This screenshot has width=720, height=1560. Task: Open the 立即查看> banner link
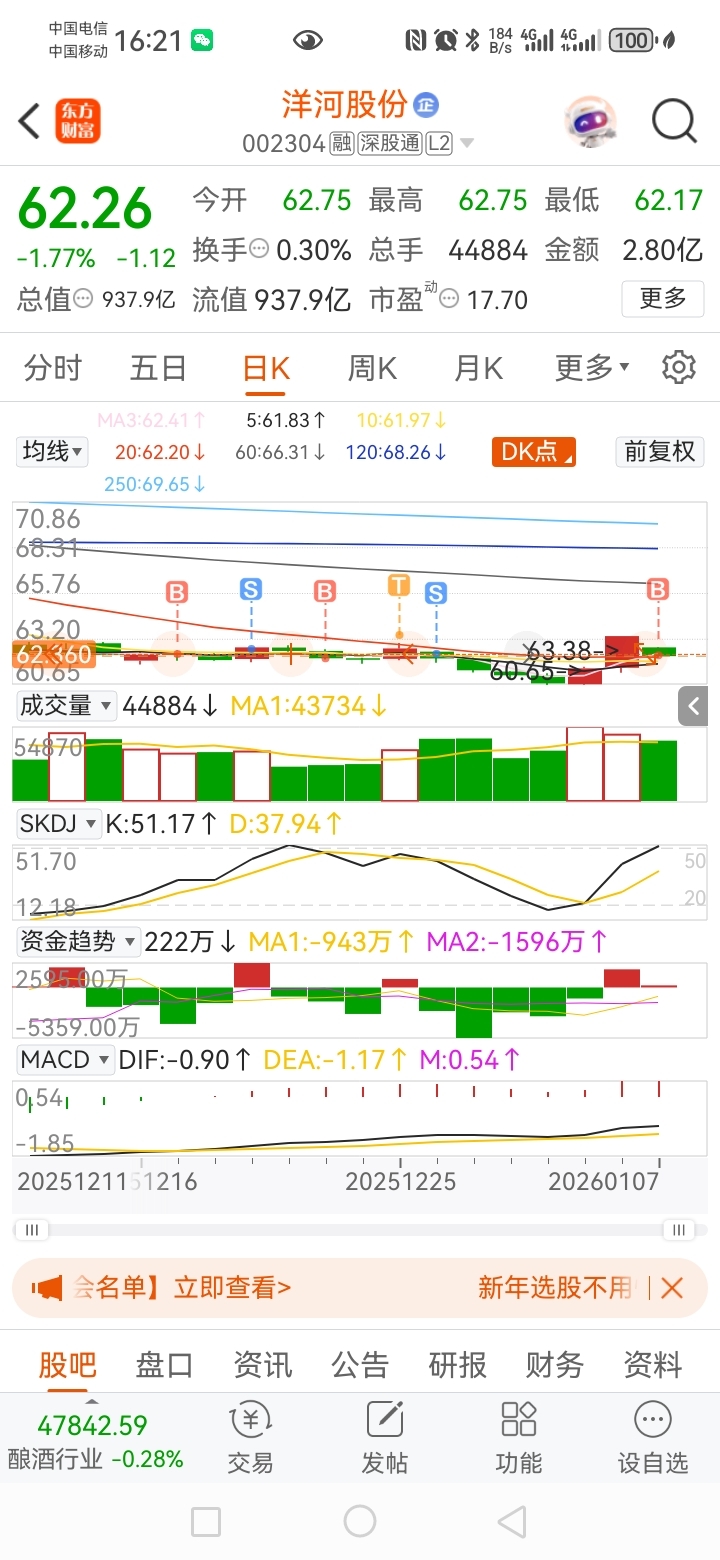(233, 1288)
